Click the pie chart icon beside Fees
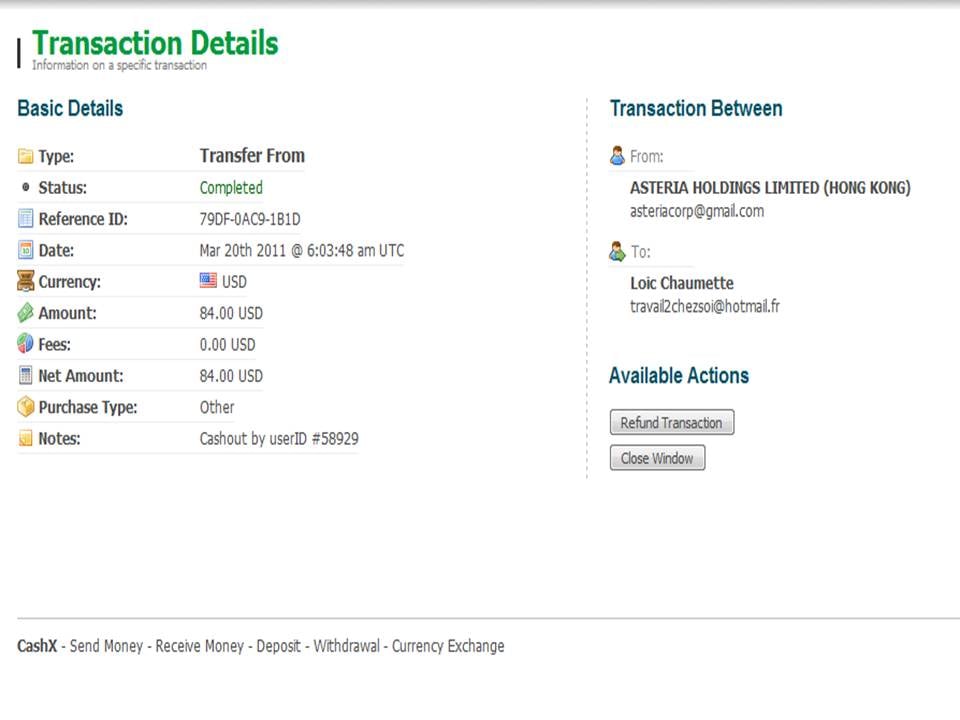This screenshot has height=720, width=960. point(25,343)
